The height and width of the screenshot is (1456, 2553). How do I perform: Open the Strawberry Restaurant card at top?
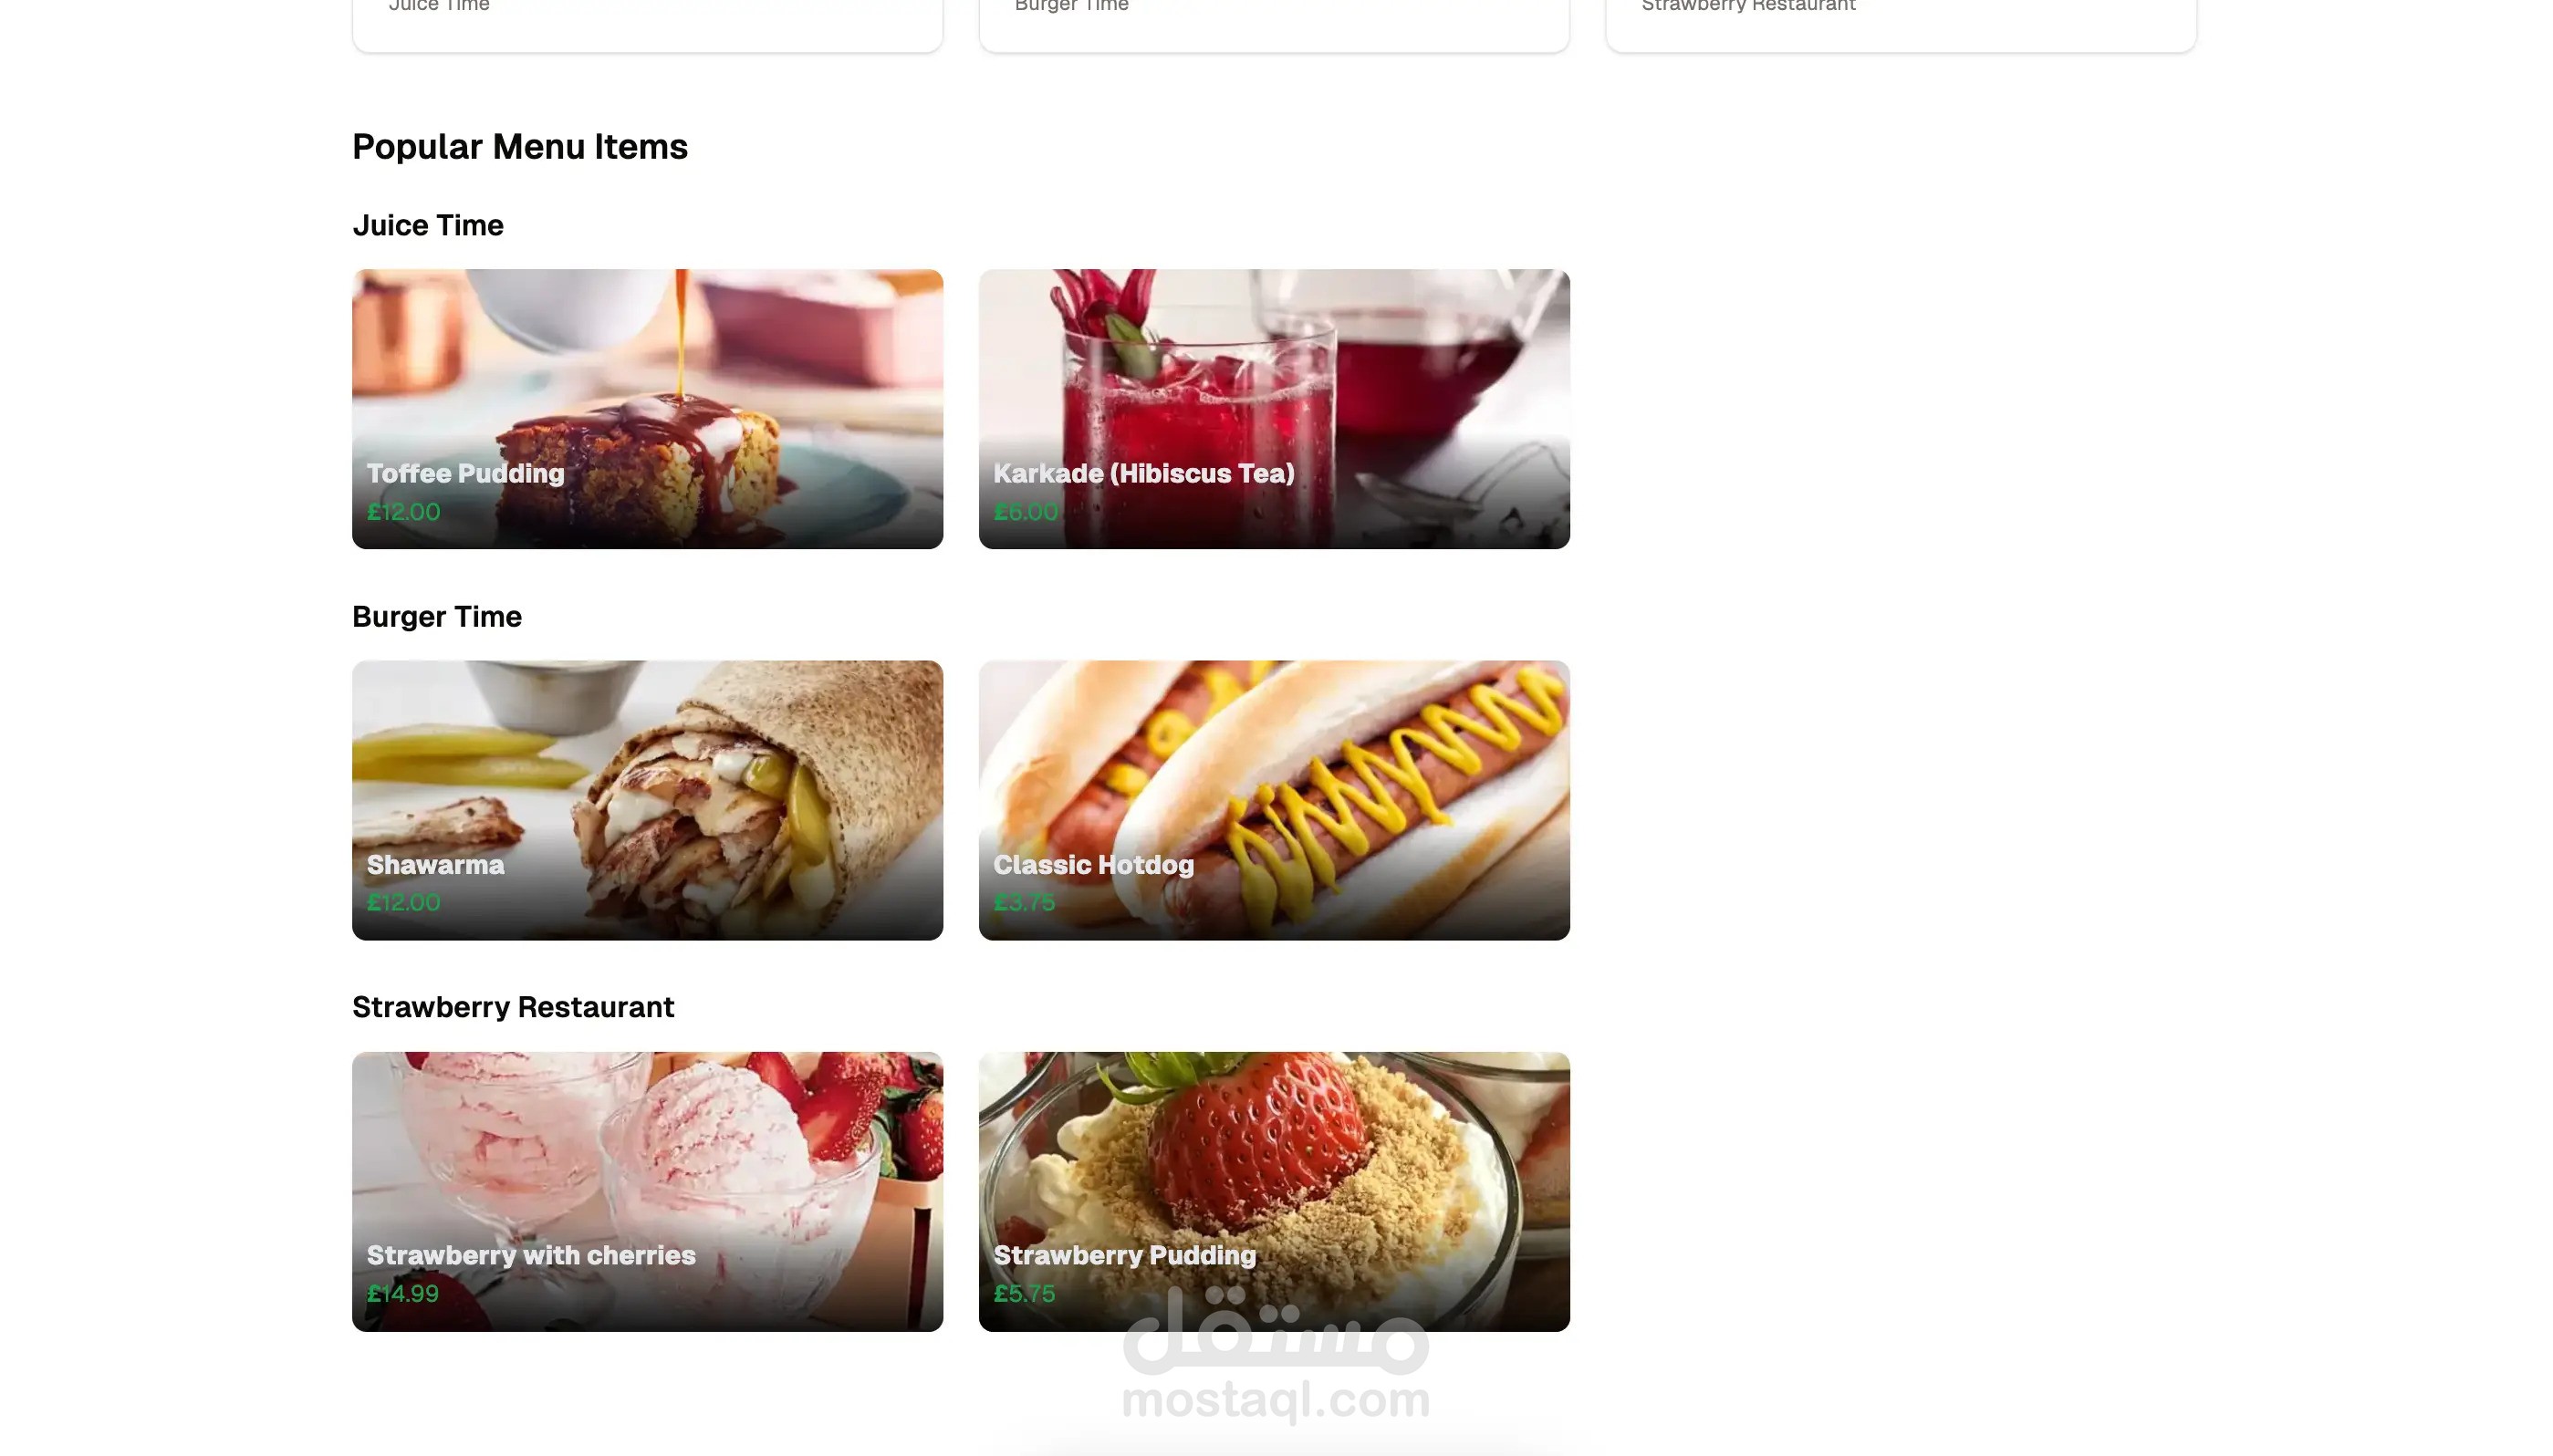click(1901, 22)
